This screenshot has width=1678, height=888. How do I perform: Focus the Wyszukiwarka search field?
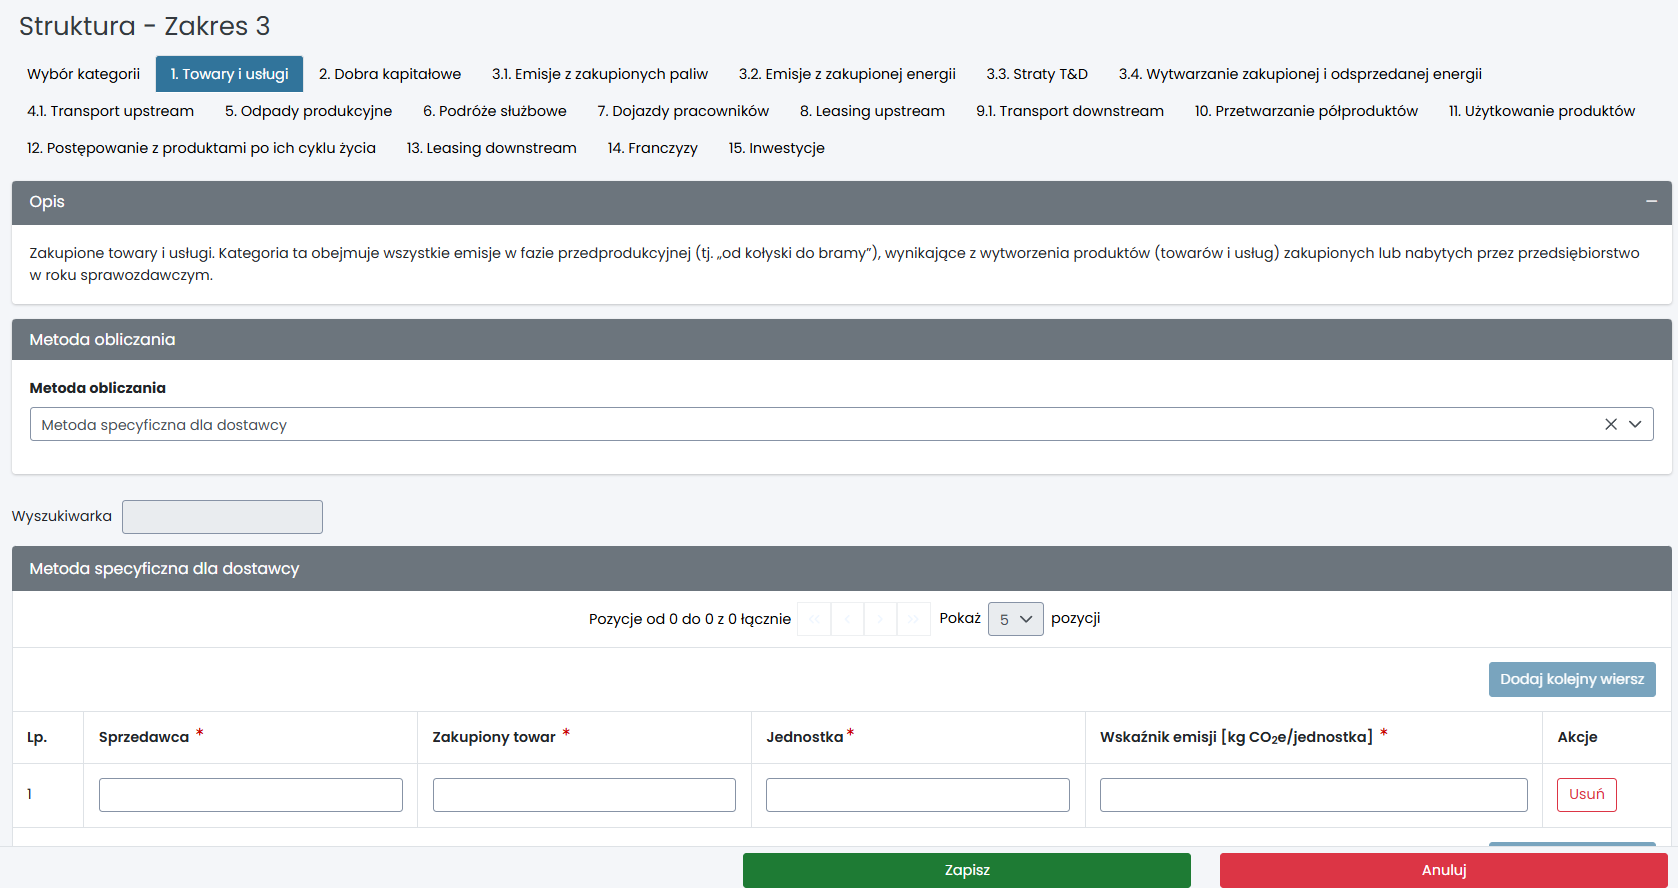coord(222,517)
